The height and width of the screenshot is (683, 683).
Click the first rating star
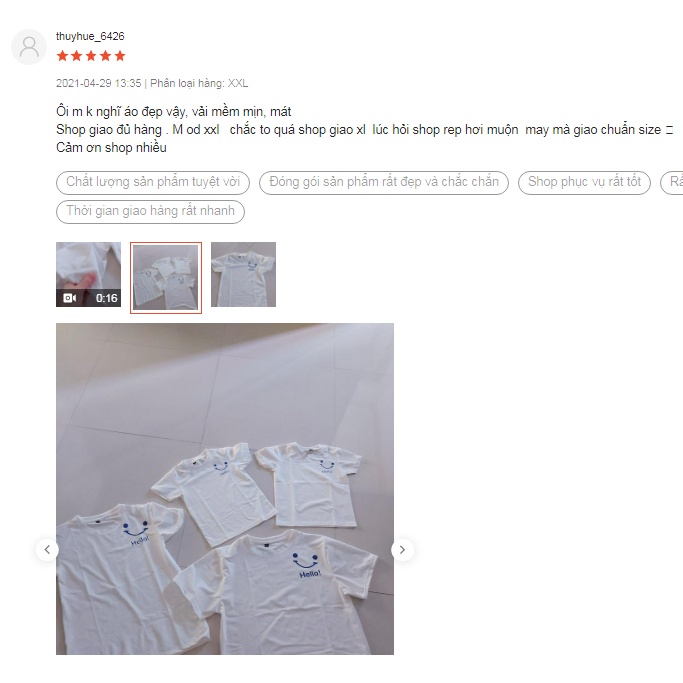pos(62,56)
